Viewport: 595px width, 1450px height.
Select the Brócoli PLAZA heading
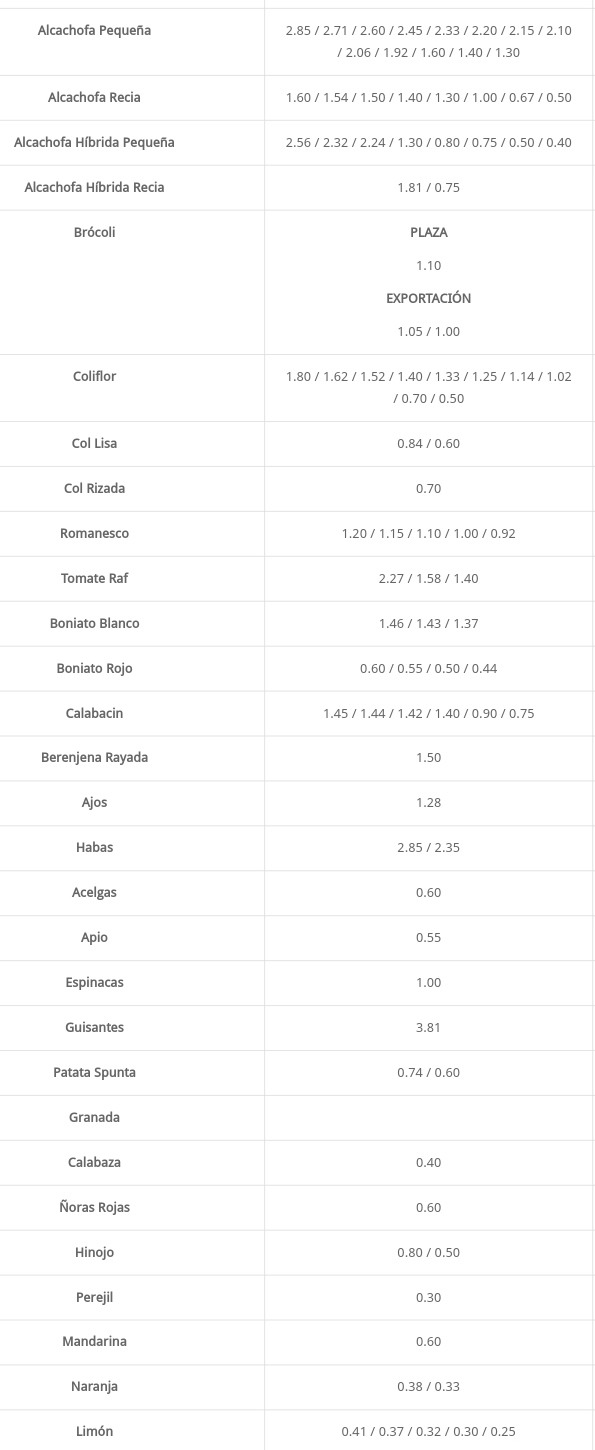coord(428,232)
